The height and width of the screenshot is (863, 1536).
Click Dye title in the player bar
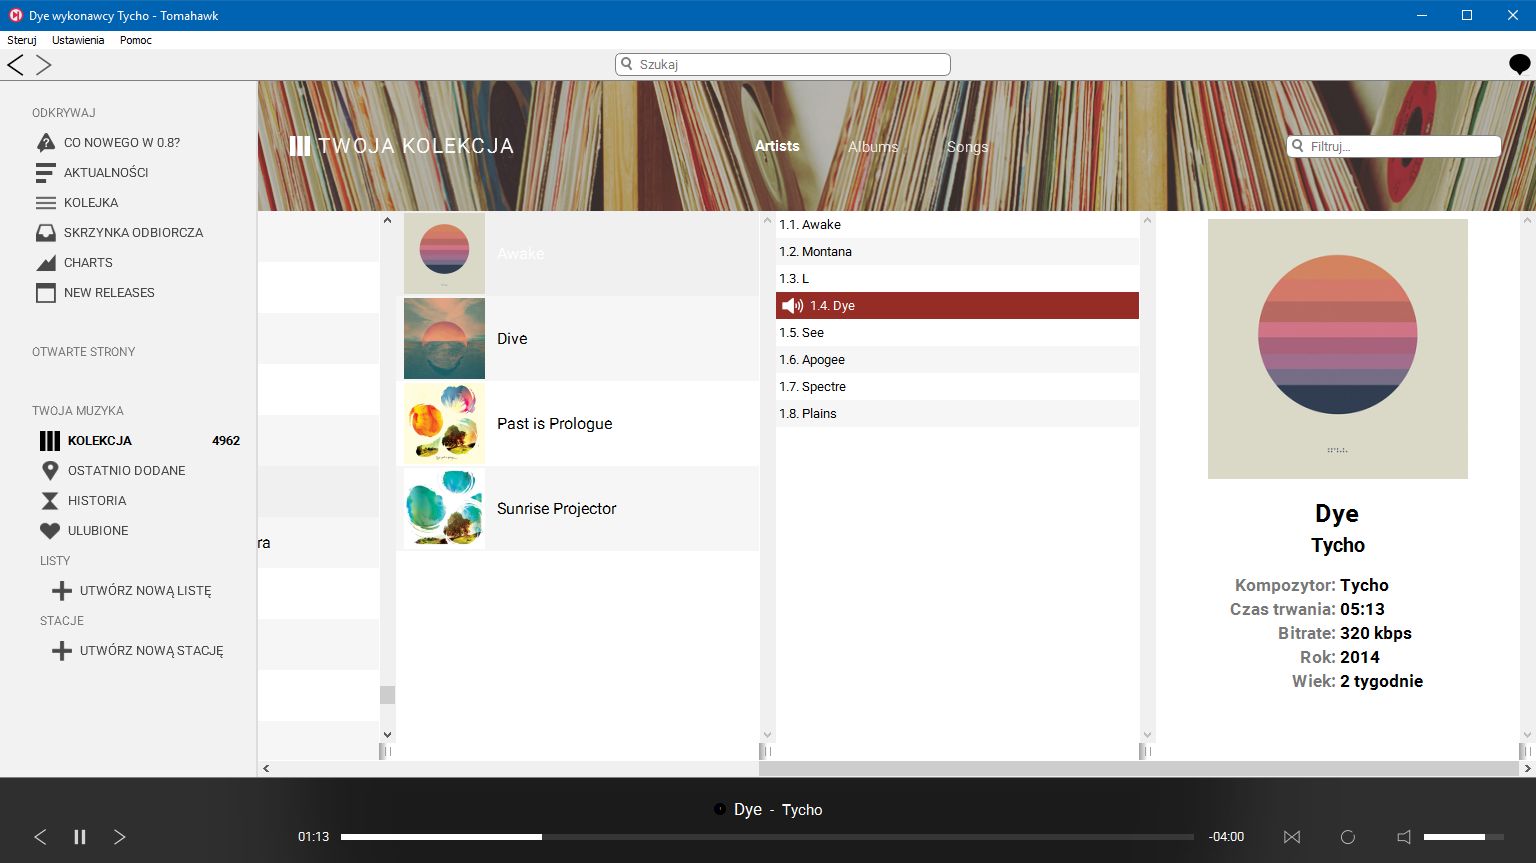pos(748,809)
